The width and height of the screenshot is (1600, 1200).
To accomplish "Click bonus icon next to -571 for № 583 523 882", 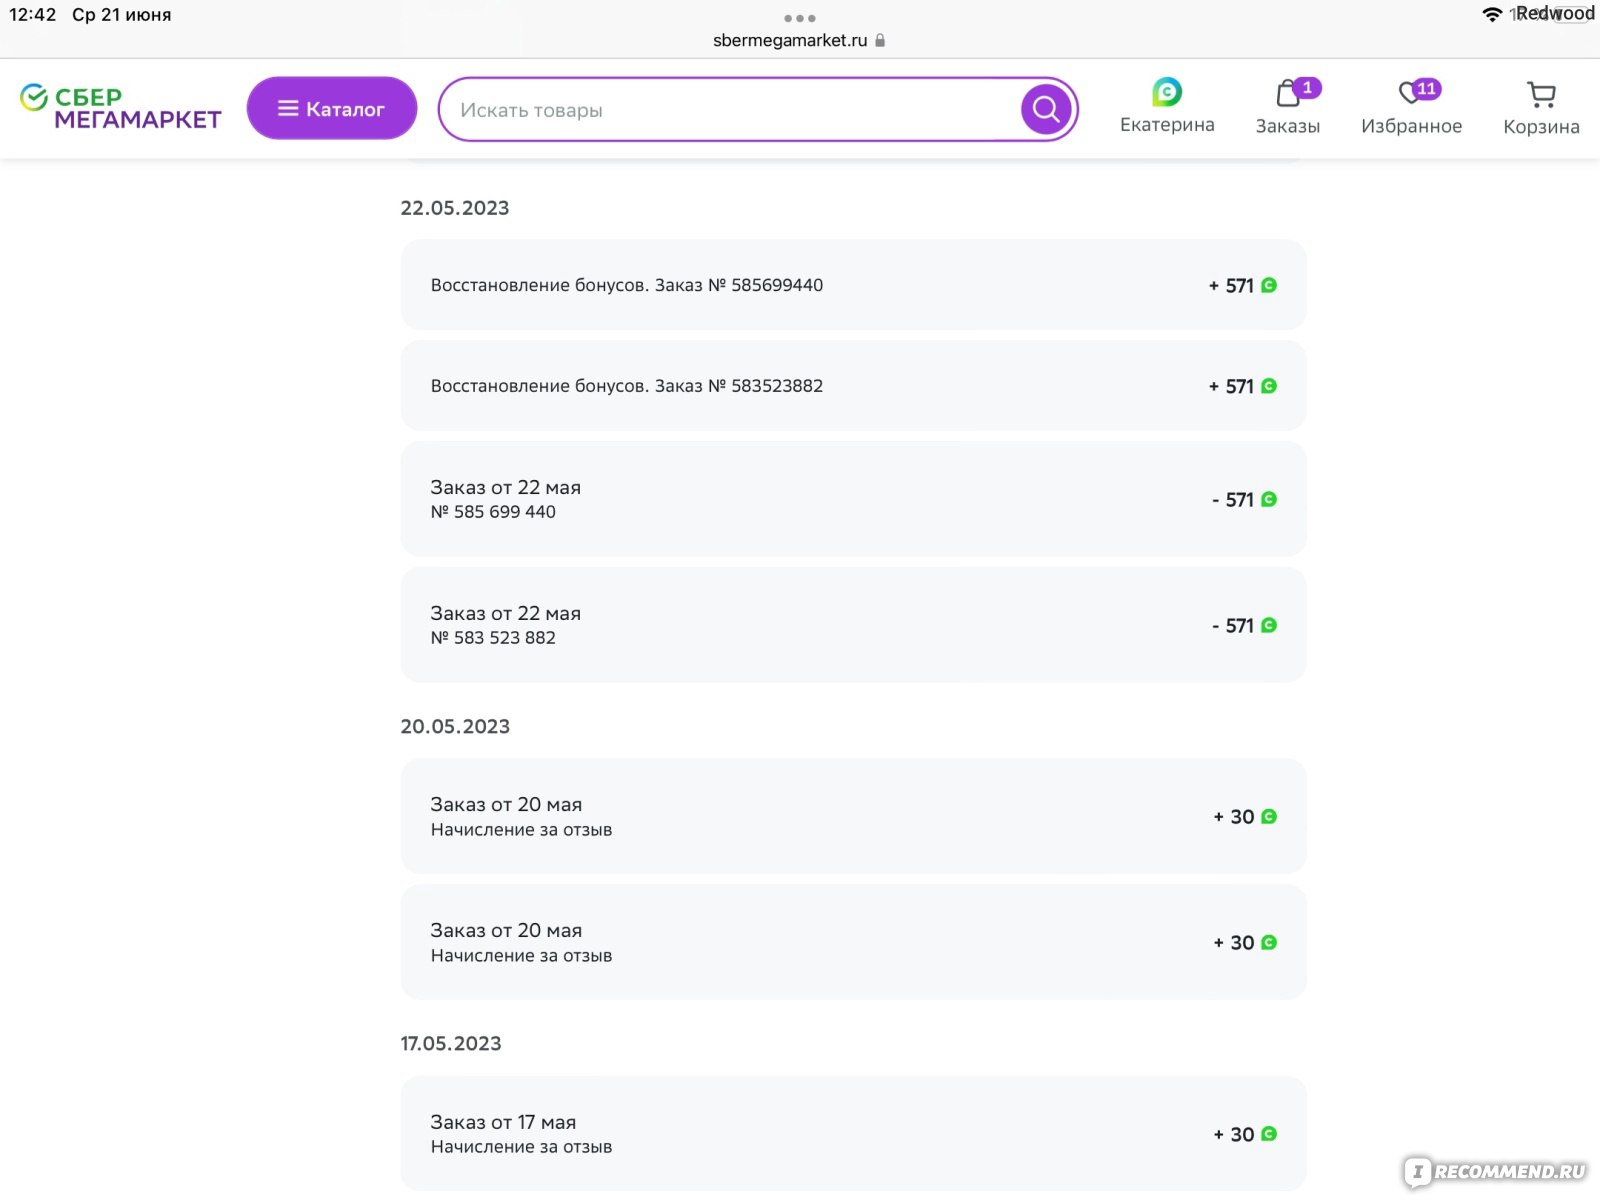I will click(1269, 625).
